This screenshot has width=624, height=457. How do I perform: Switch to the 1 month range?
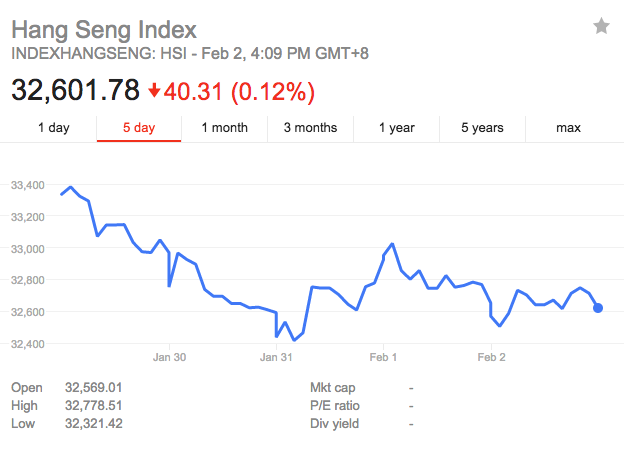point(224,128)
